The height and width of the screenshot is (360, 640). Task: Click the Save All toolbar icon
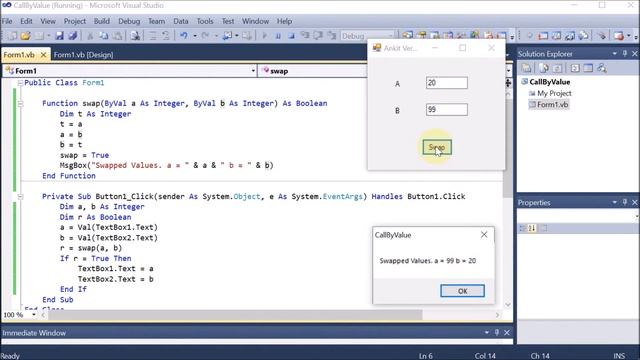point(73,36)
